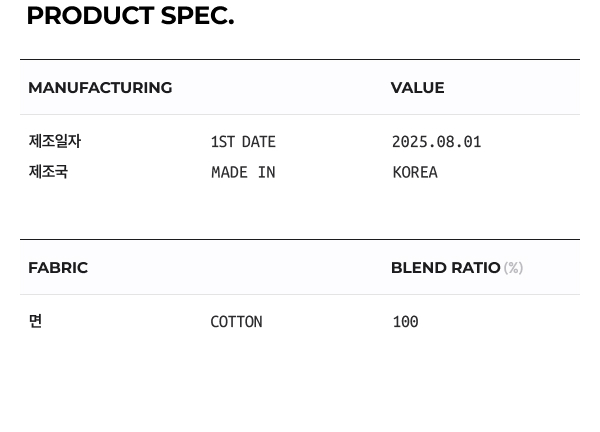
Task: Select the 면 fabric label
Action: [x=35, y=322]
